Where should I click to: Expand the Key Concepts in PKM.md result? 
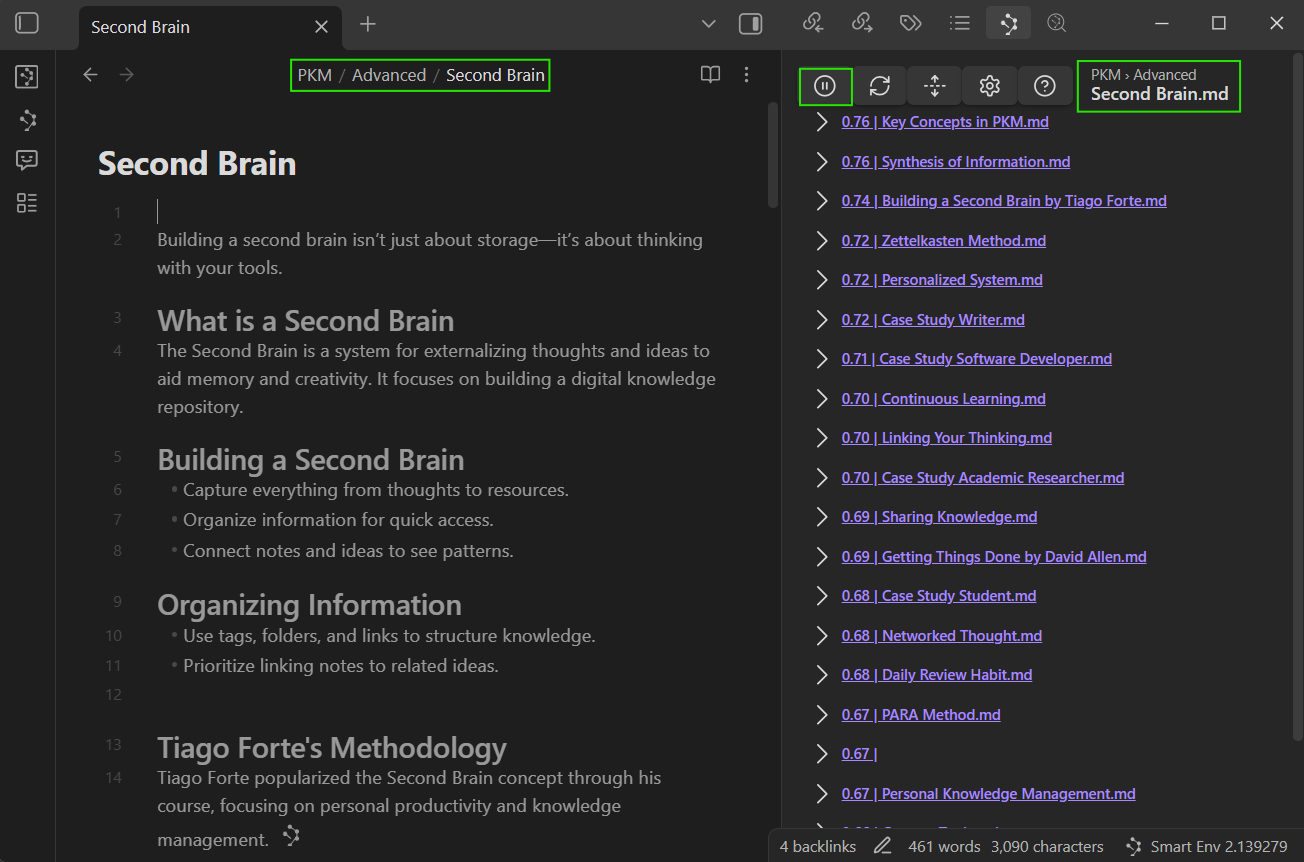(x=822, y=122)
